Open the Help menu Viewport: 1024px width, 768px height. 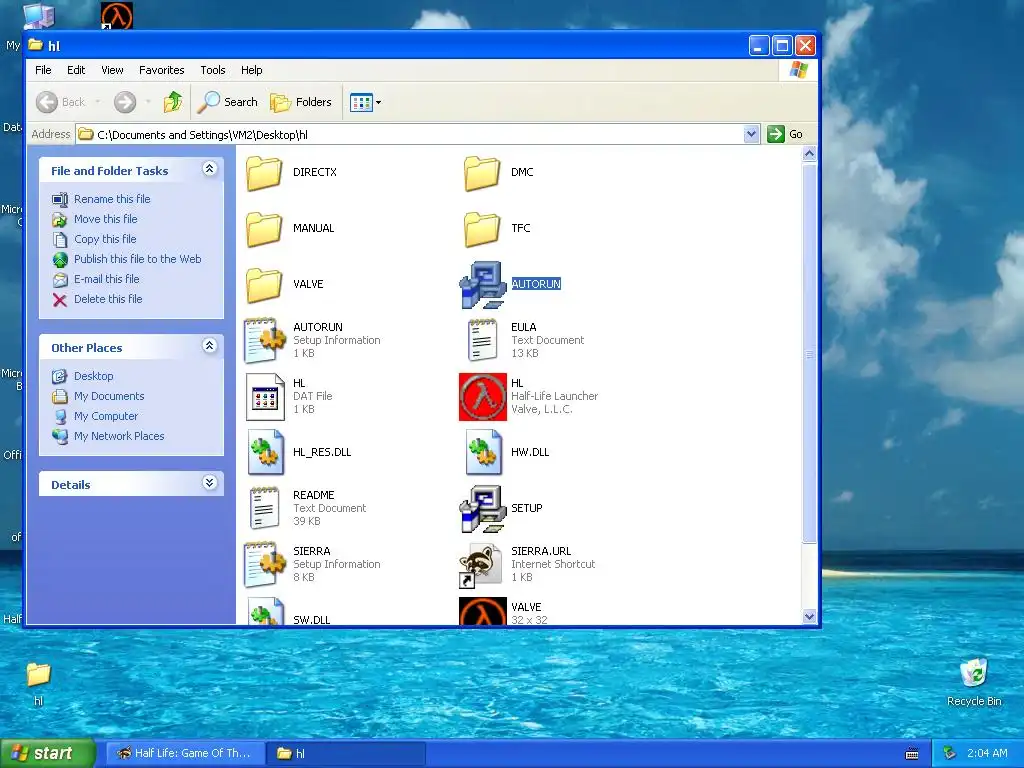click(x=251, y=70)
